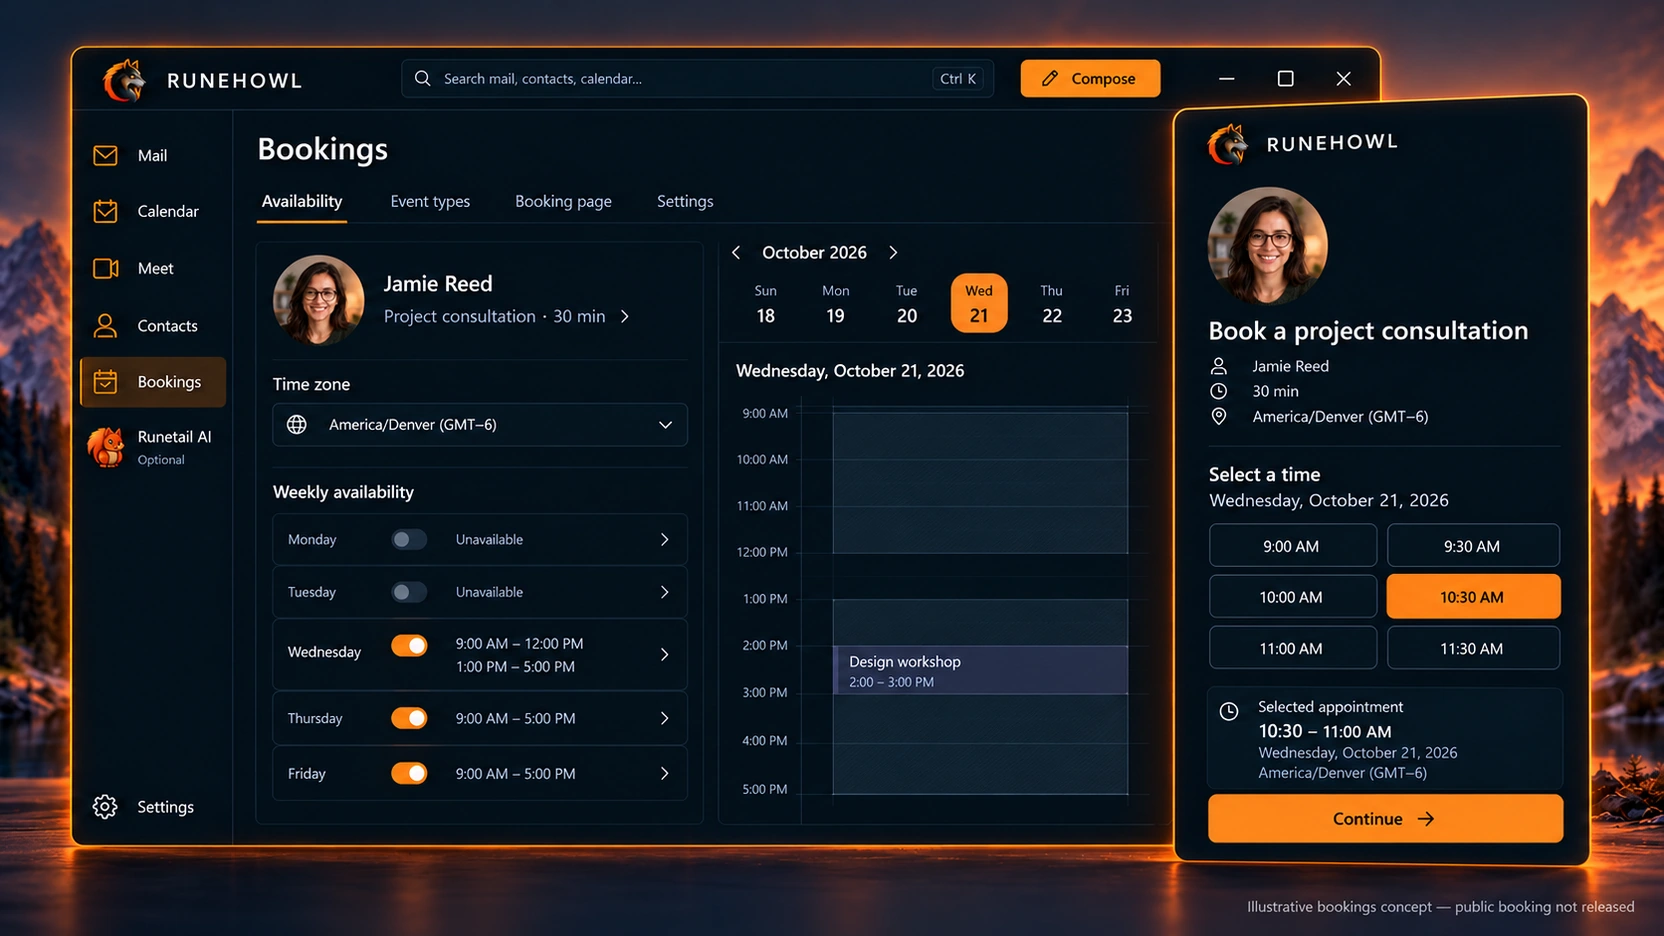This screenshot has height=936, width=1664.
Task: Disable Friday availability toggle
Action: click(x=409, y=773)
